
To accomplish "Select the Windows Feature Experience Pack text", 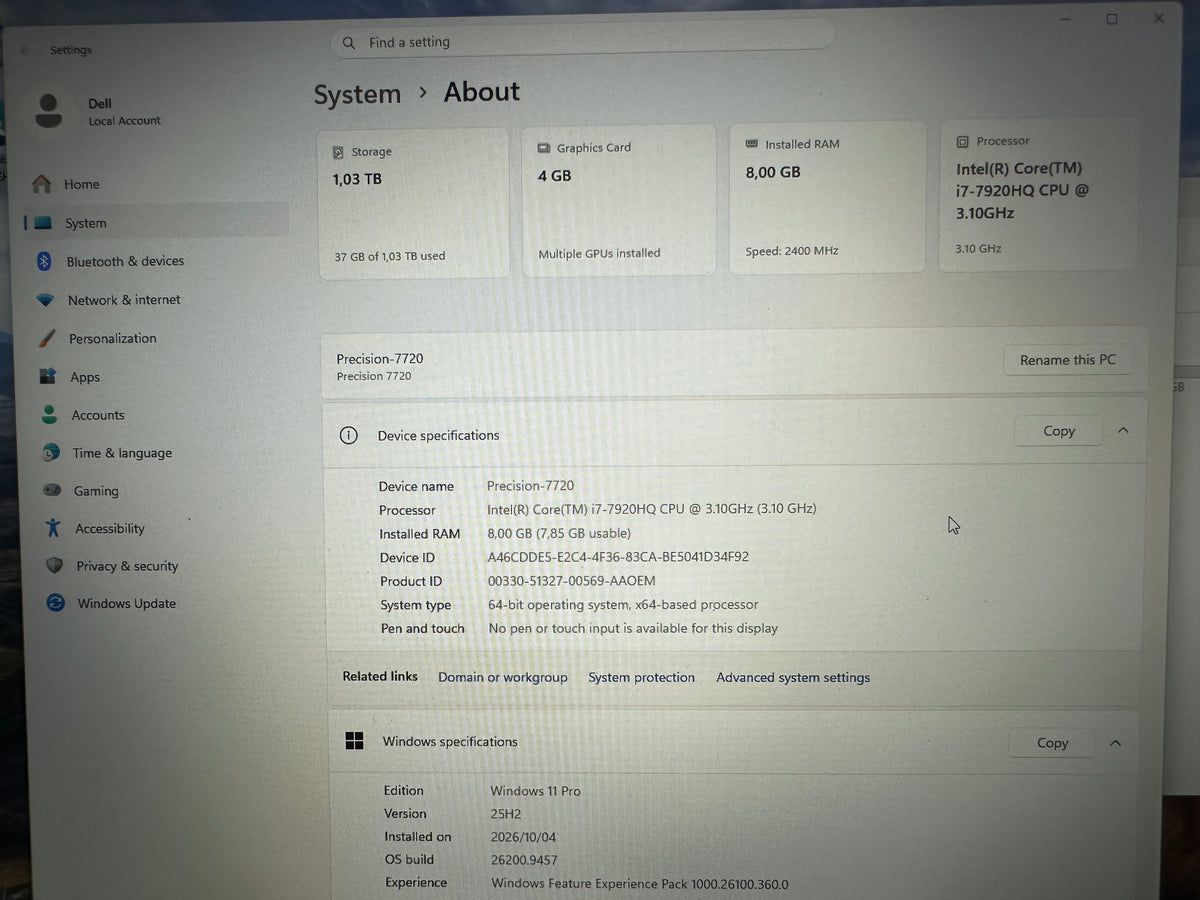I will (x=640, y=884).
